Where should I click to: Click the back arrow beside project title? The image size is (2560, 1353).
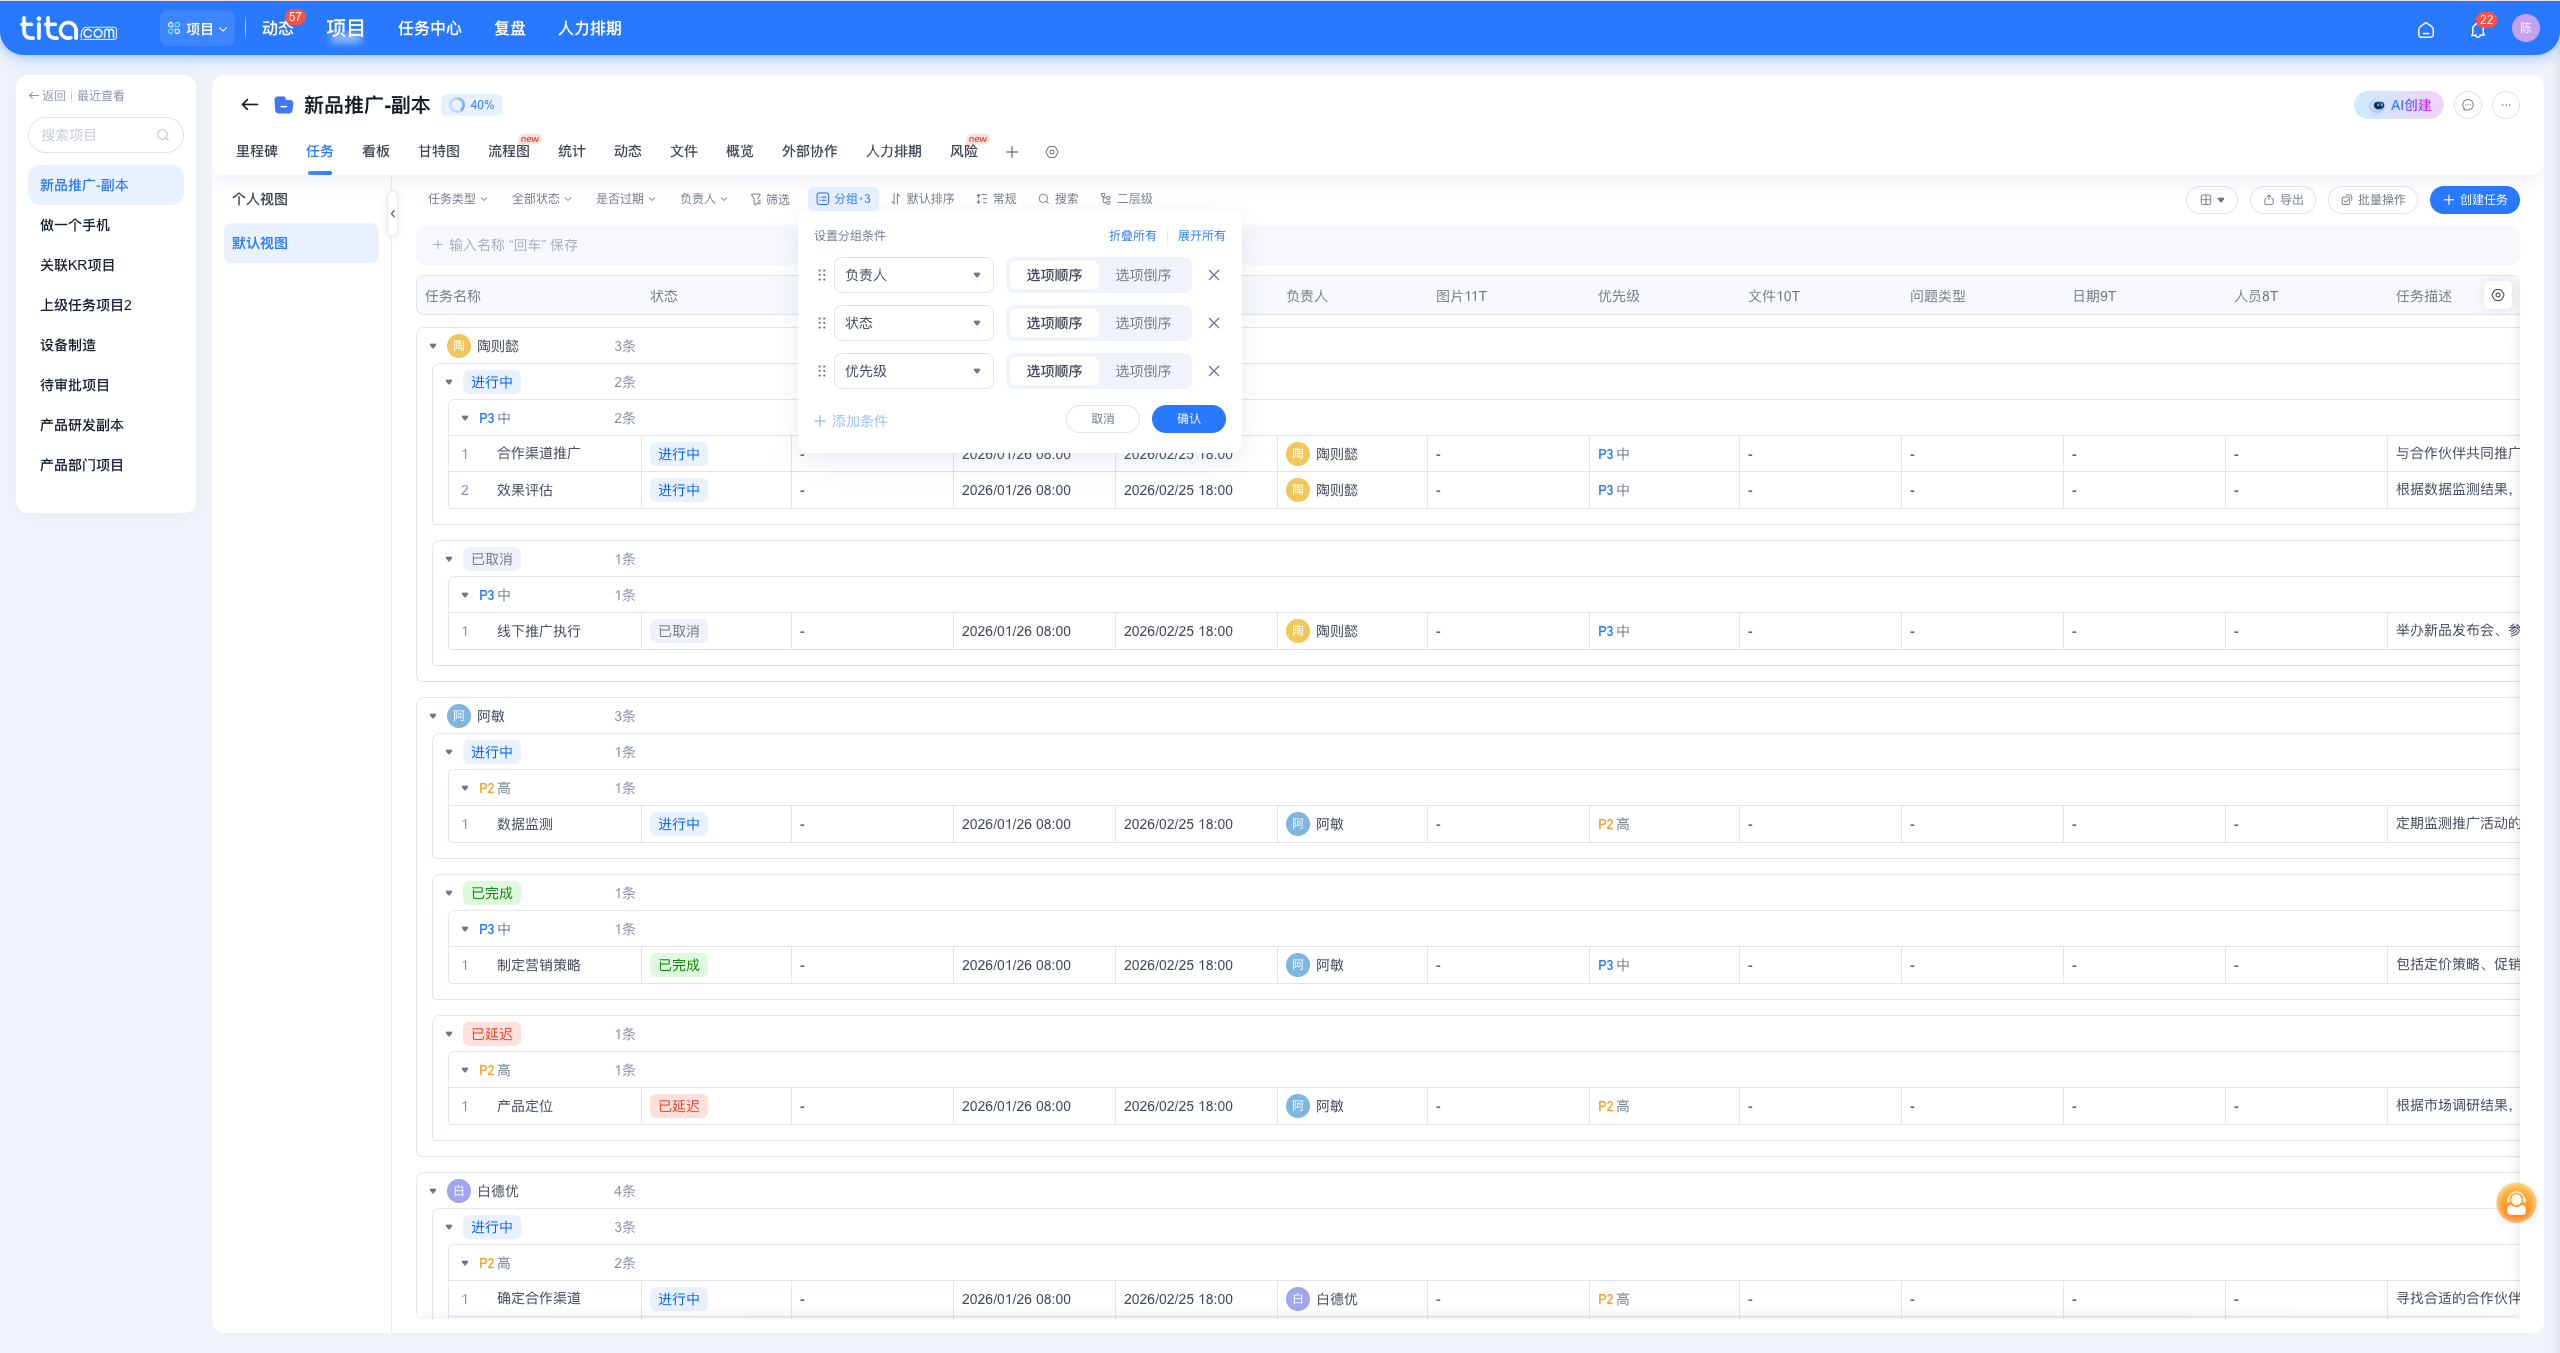(x=250, y=105)
